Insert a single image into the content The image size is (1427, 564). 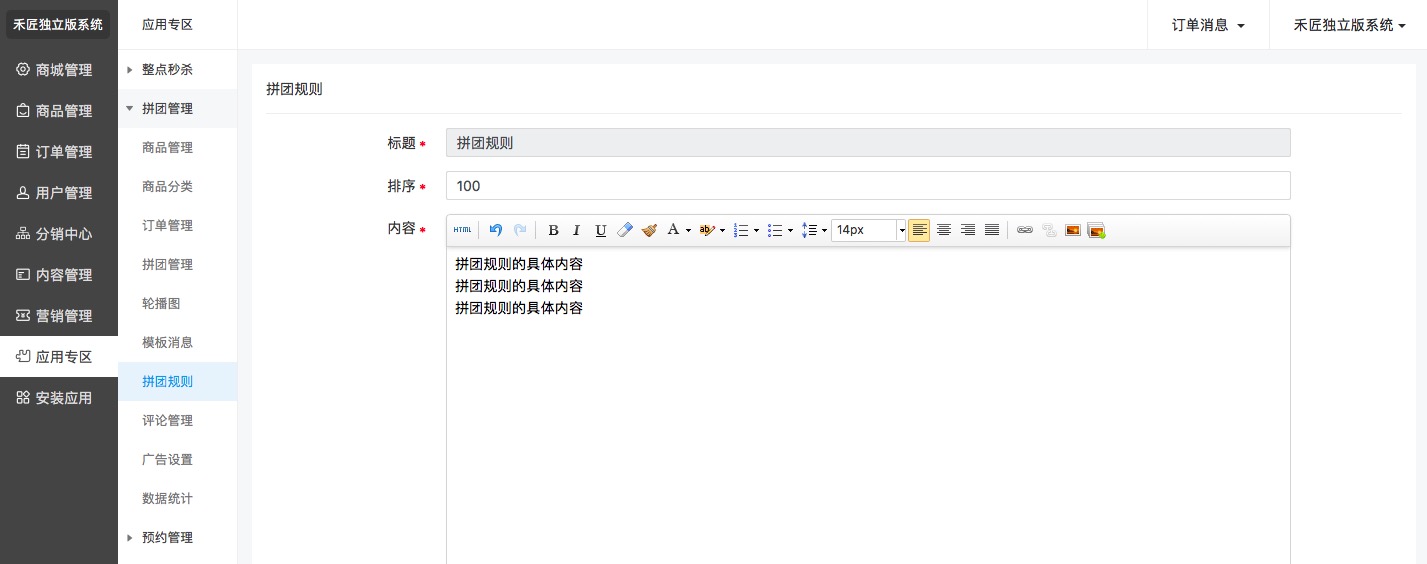(x=1072, y=230)
